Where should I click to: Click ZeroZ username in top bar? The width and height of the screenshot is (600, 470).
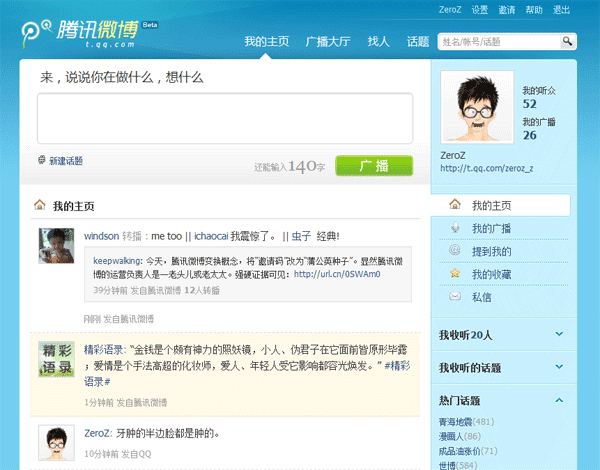450,10
